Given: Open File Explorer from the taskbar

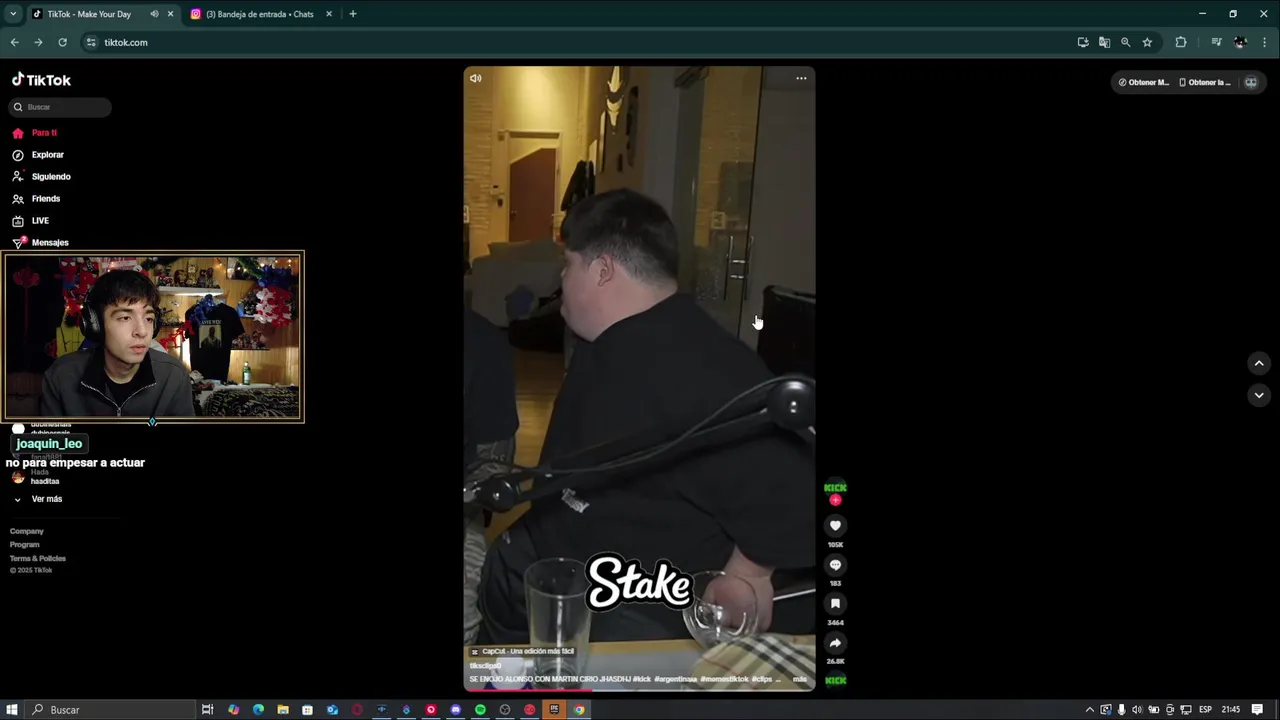Looking at the screenshot, I should click(283, 710).
